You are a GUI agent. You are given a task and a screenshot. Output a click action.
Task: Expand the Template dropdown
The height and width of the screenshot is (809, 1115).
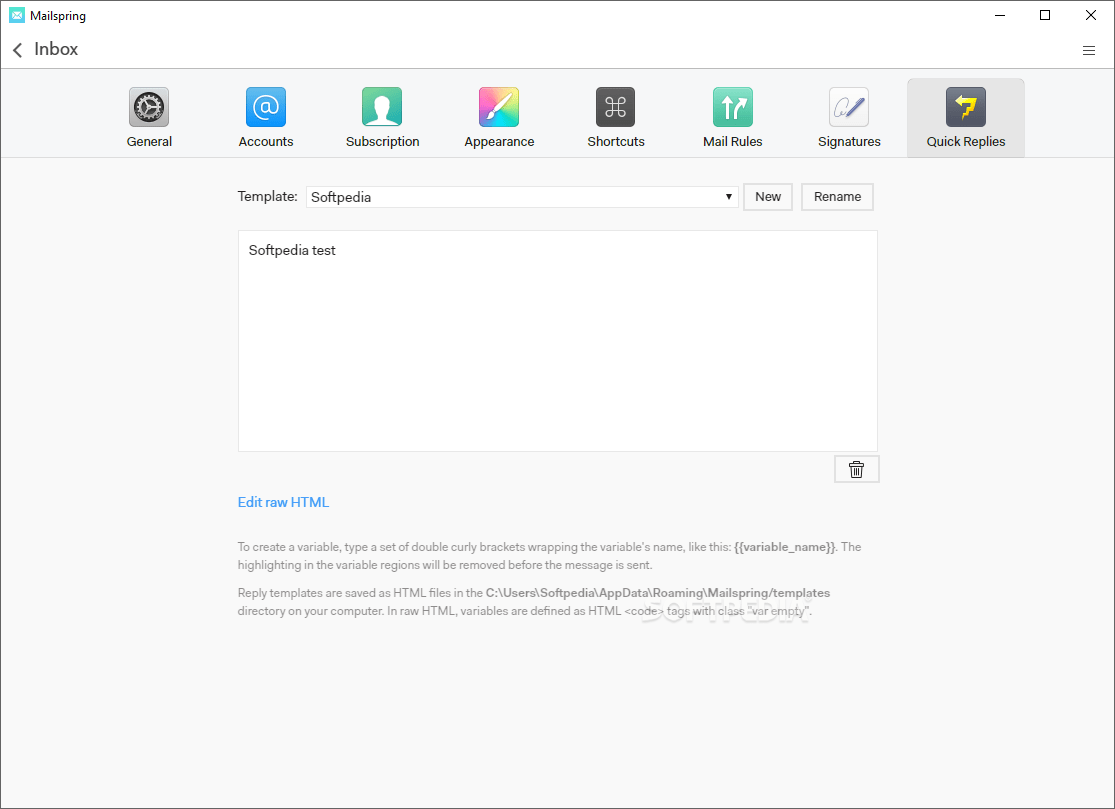pyautogui.click(x=522, y=197)
